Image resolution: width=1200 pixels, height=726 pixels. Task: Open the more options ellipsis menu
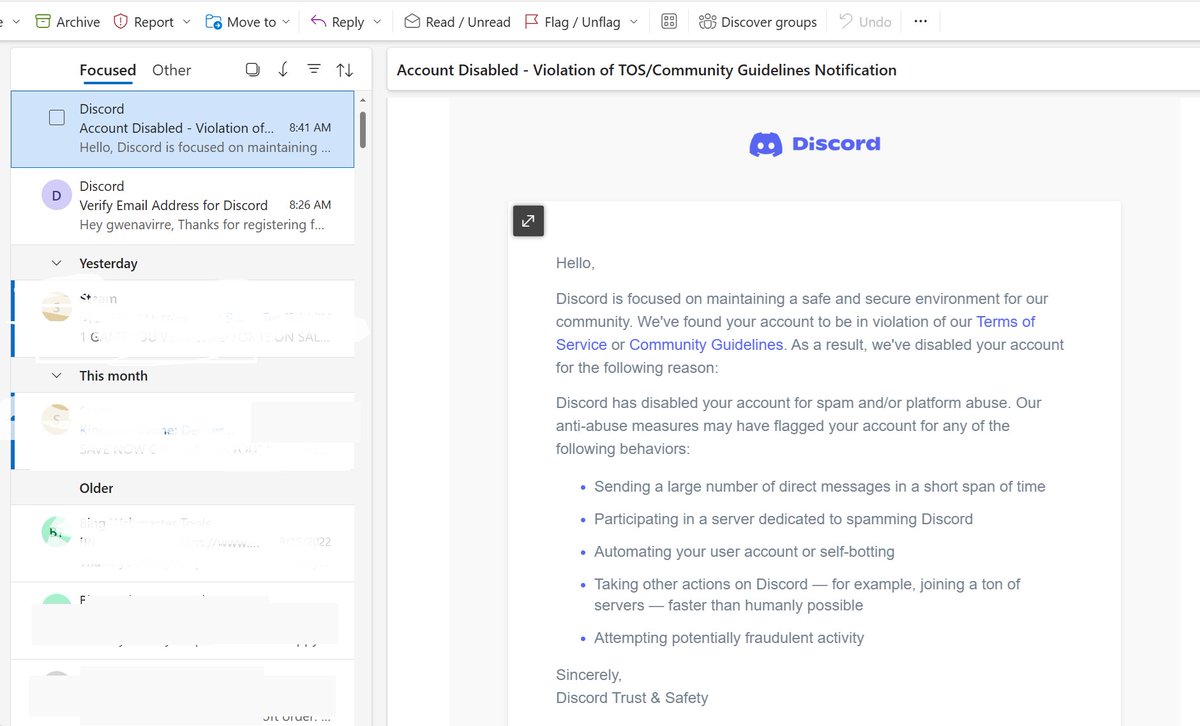coord(921,21)
